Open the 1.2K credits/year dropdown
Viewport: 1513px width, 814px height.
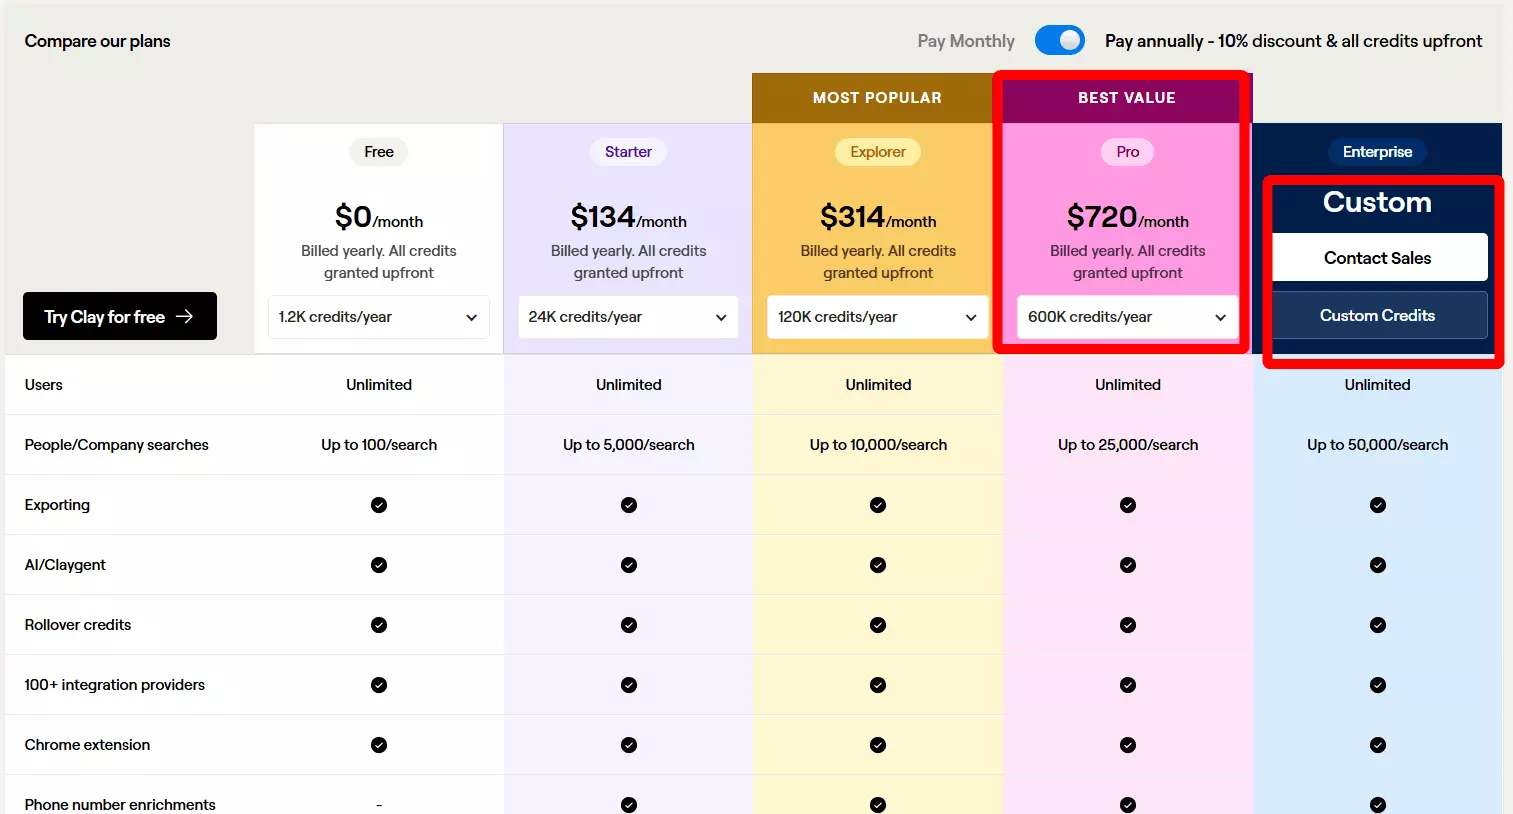(x=379, y=317)
